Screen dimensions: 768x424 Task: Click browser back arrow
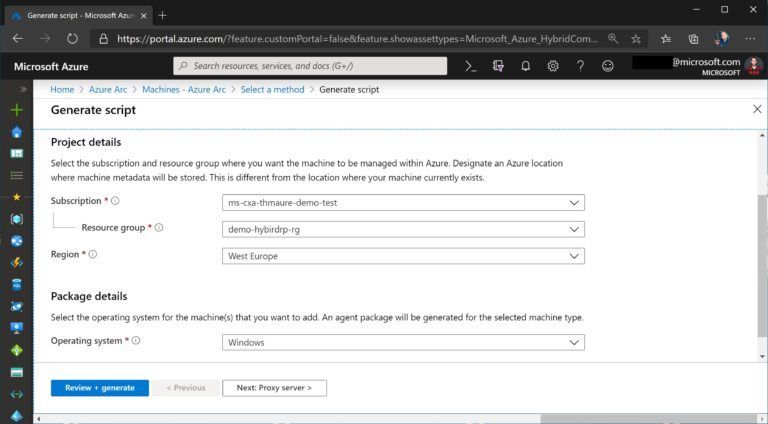18,38
